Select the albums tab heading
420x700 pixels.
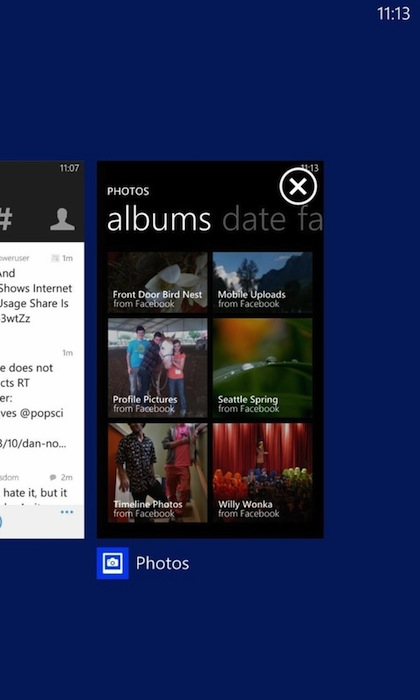click(x=159, y=219)
